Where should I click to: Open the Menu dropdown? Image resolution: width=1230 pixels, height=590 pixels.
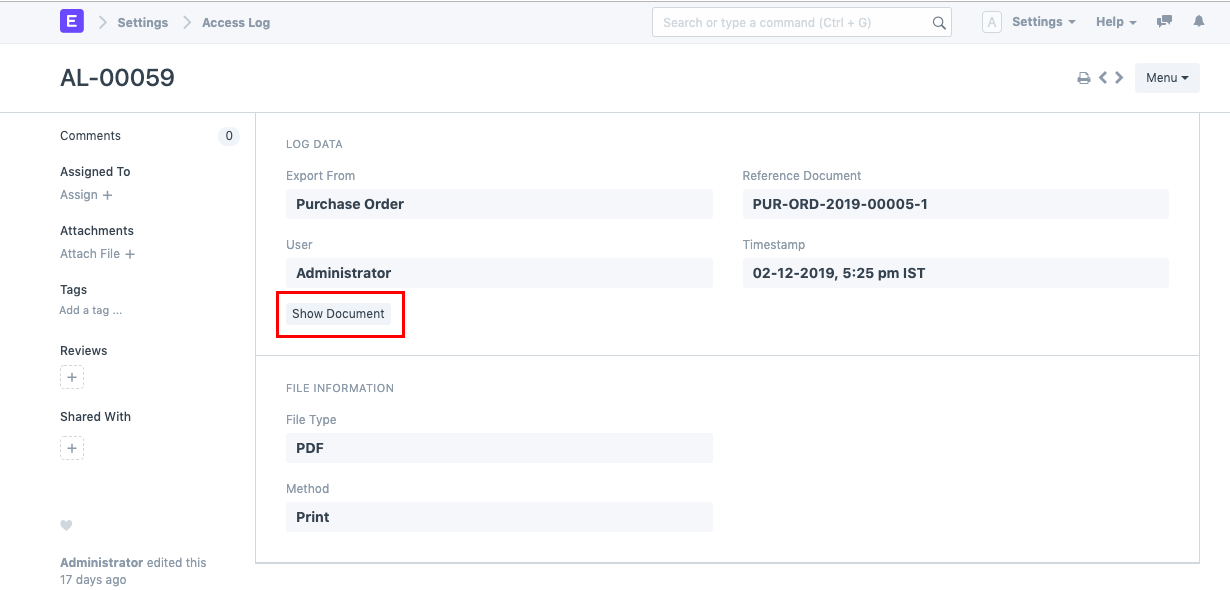pos(1166,77)
